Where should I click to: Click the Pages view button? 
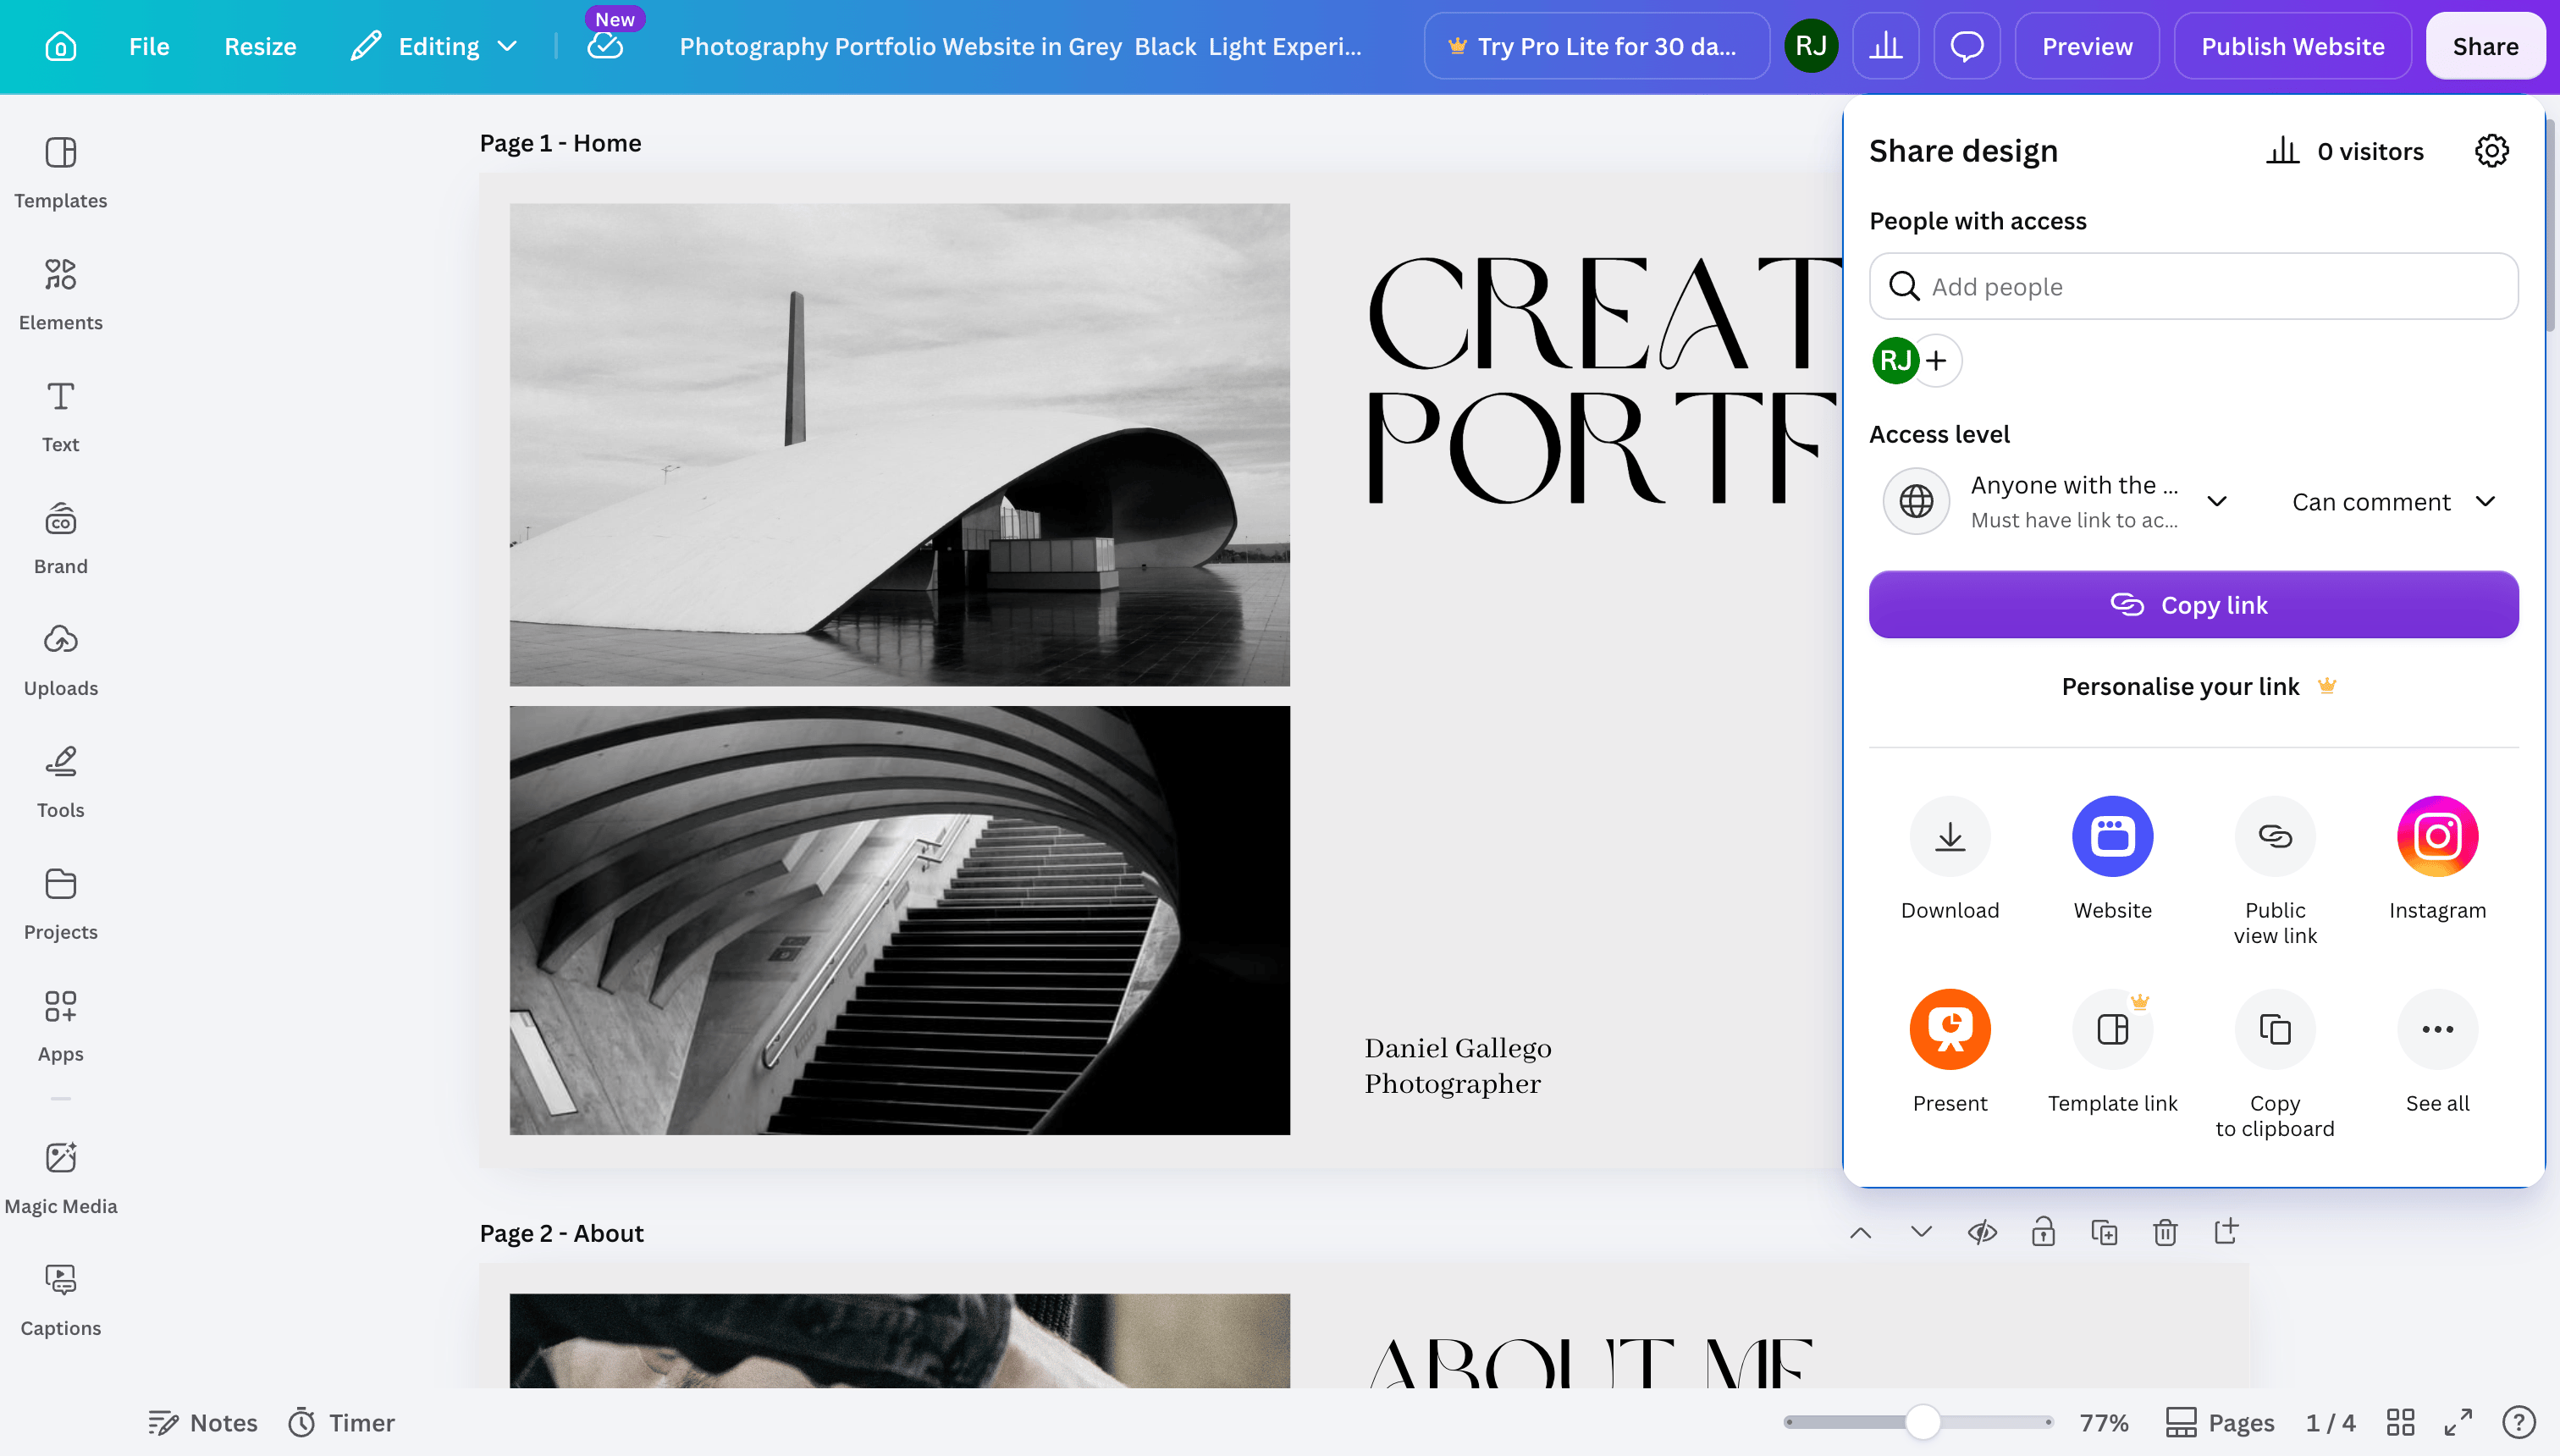click(x=2219, y=1422)
